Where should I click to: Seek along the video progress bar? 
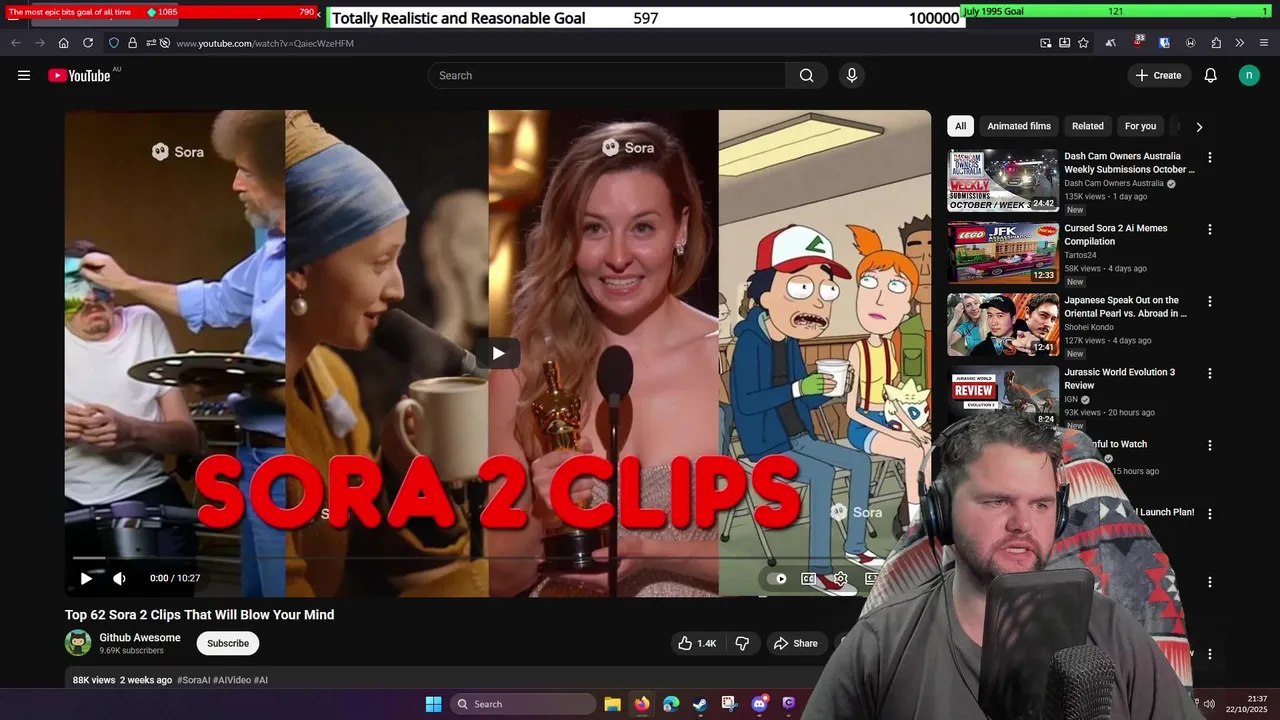498,557
